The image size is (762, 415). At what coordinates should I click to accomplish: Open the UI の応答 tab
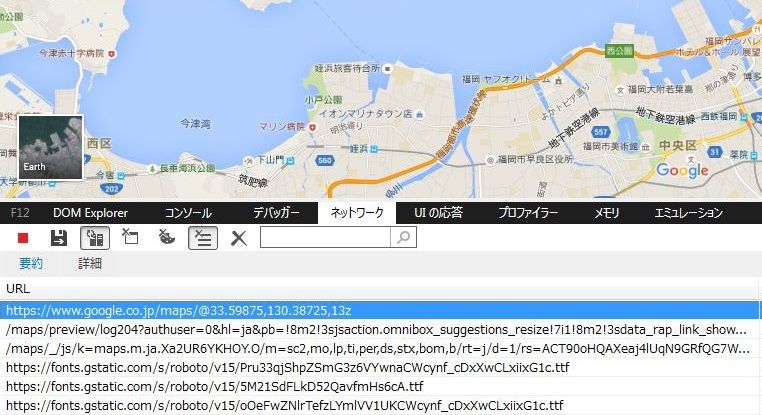[438, 213]
